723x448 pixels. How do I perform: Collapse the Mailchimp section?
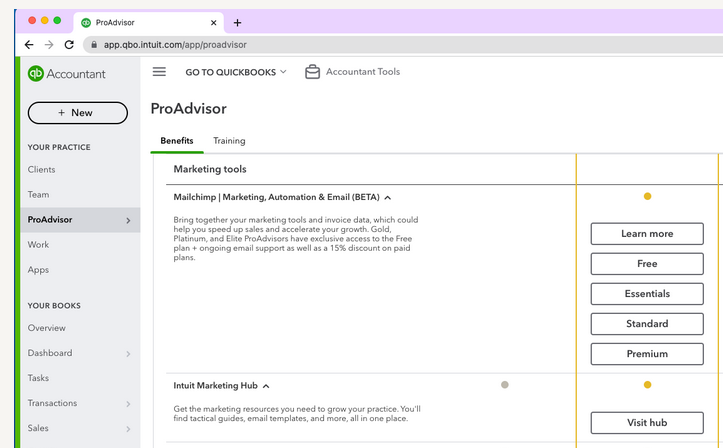tap(388, 198)
